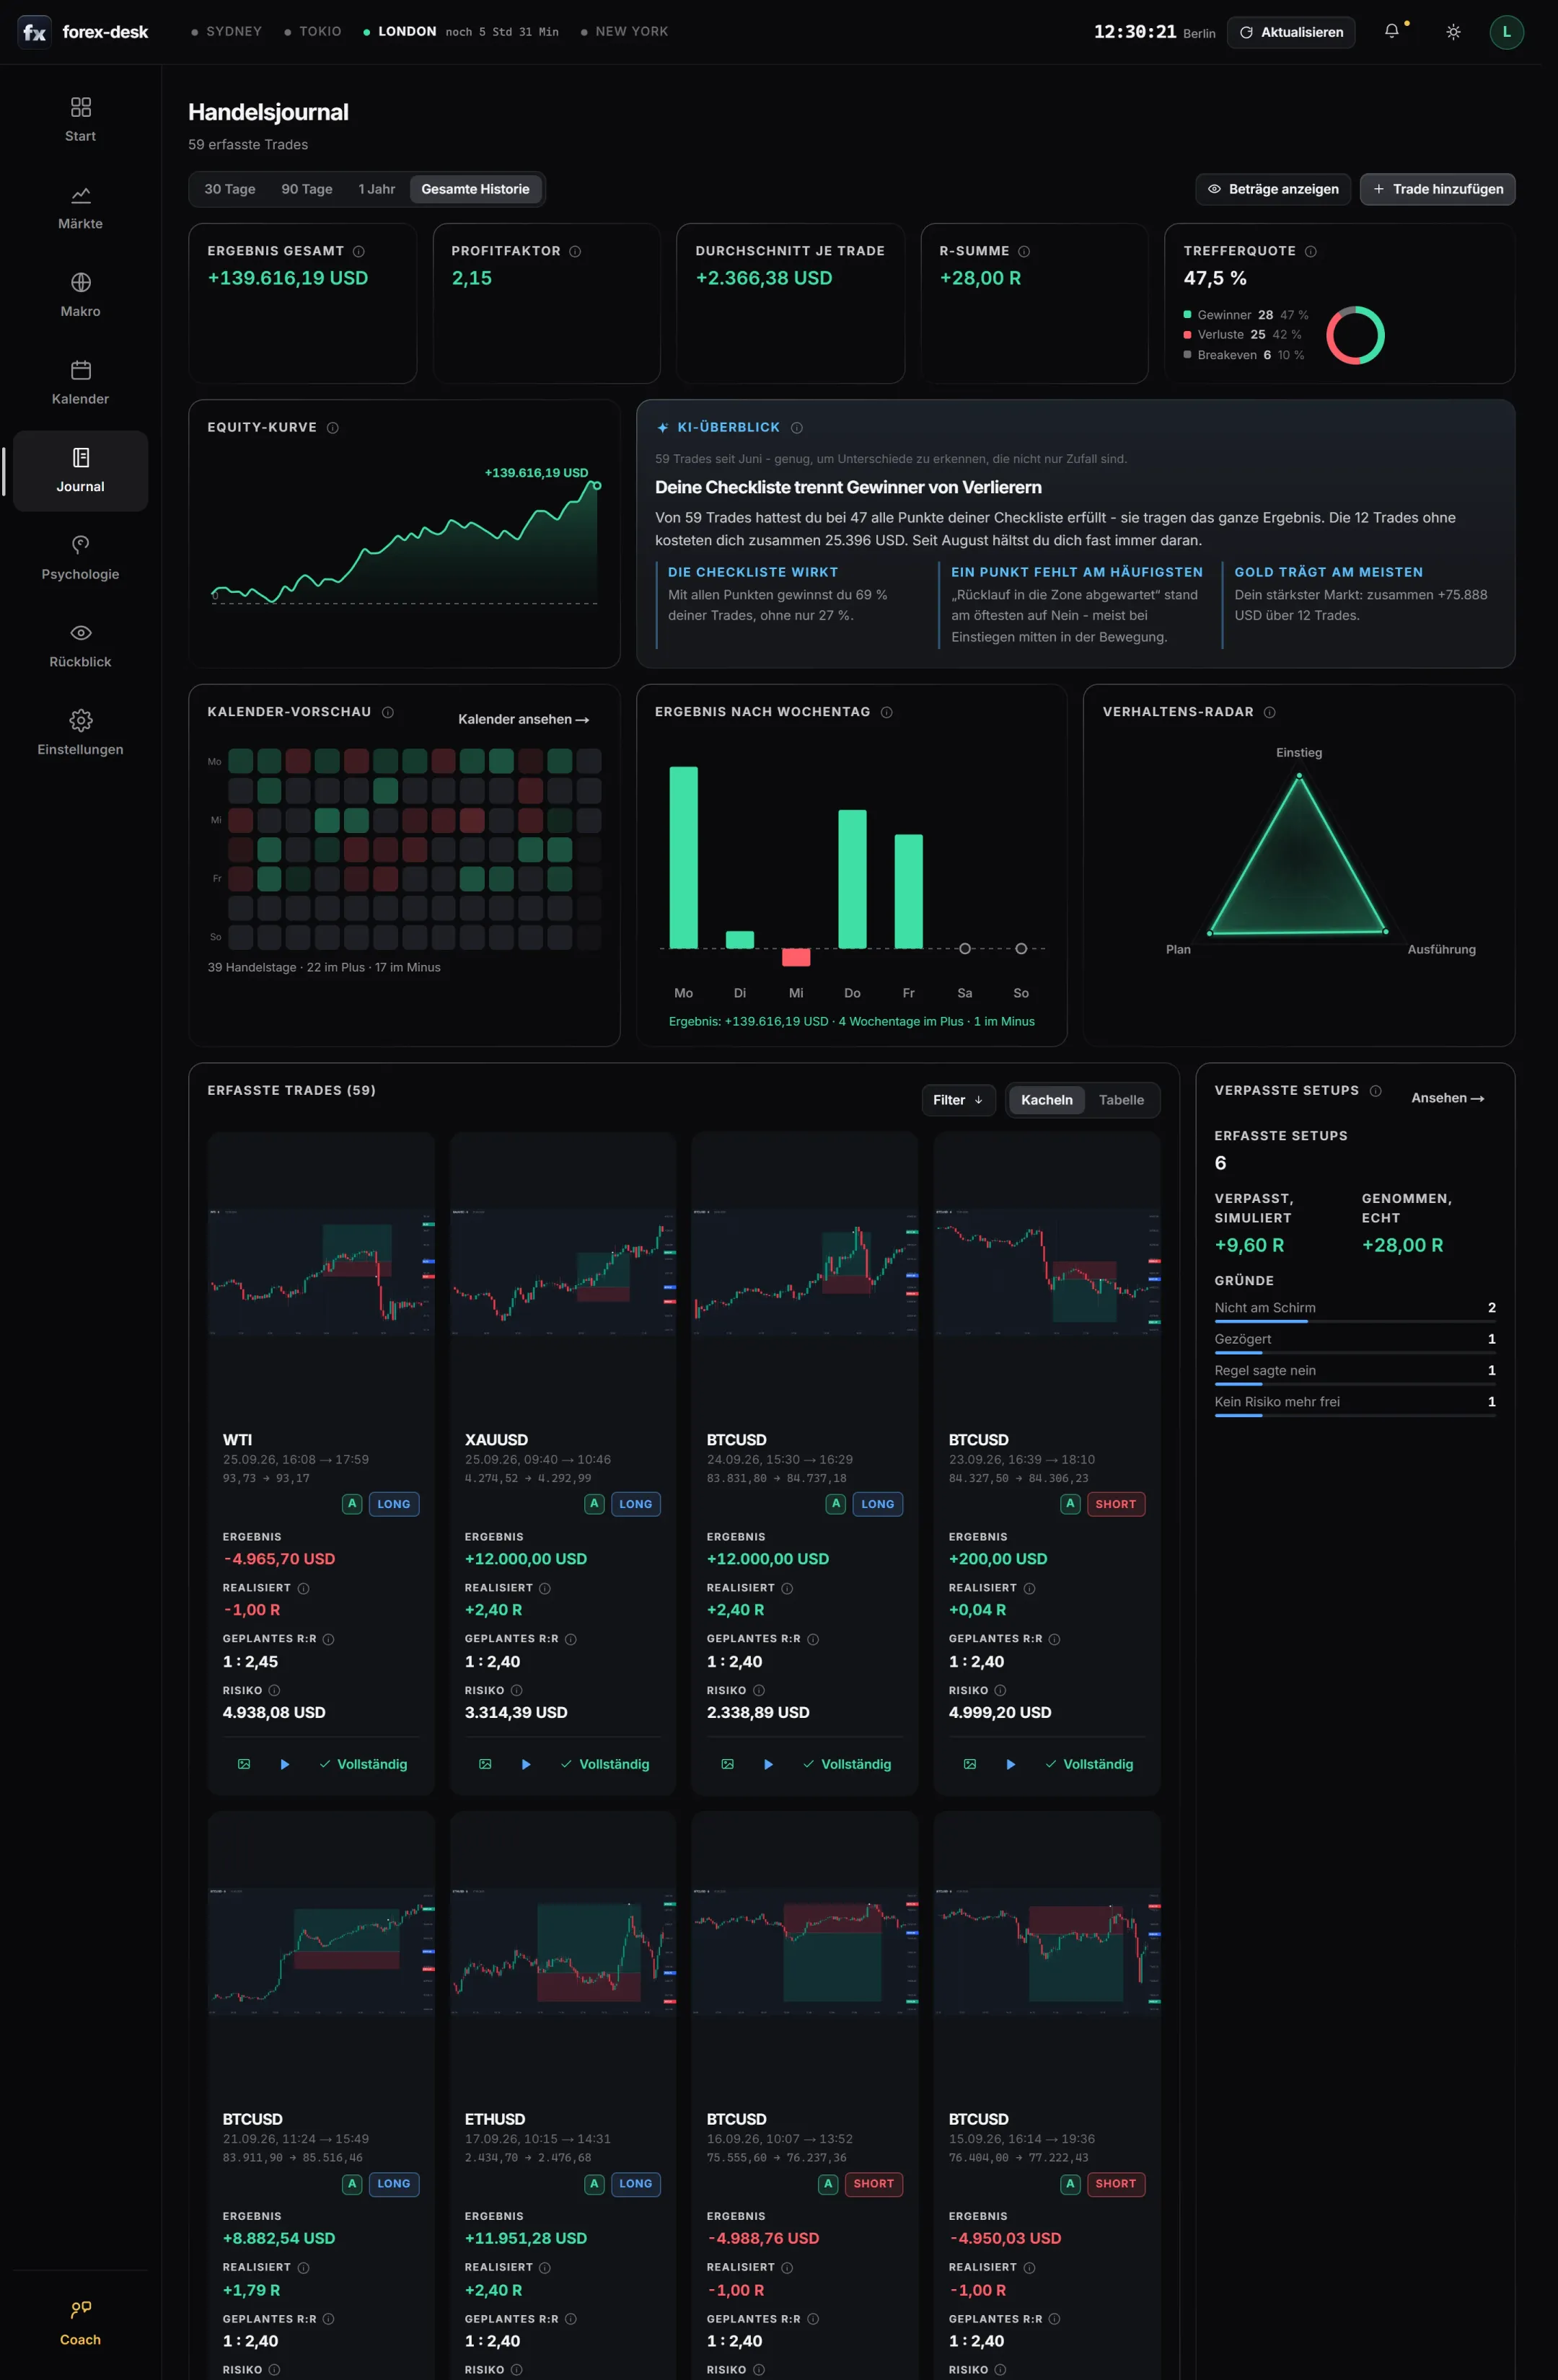
Task: Open the user avatar menu L
Action: coord(1506,32)
